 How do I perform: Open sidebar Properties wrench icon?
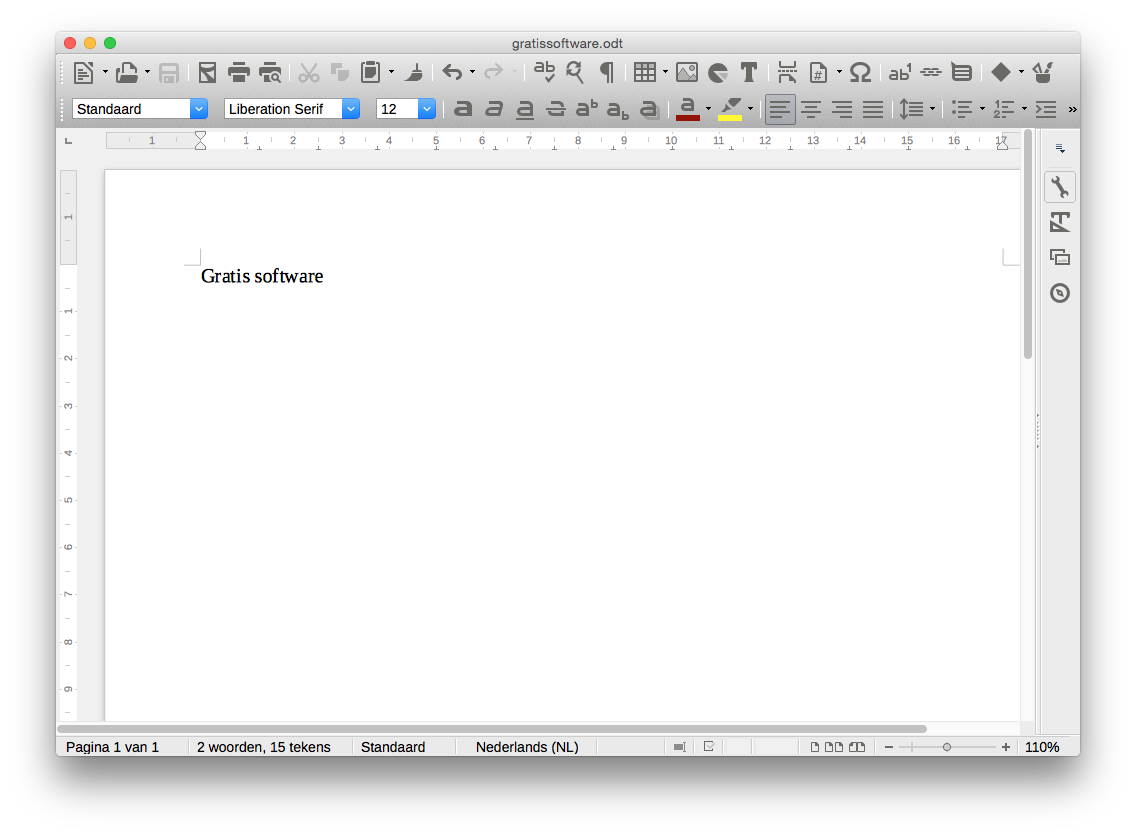(x=1060, y=187)
